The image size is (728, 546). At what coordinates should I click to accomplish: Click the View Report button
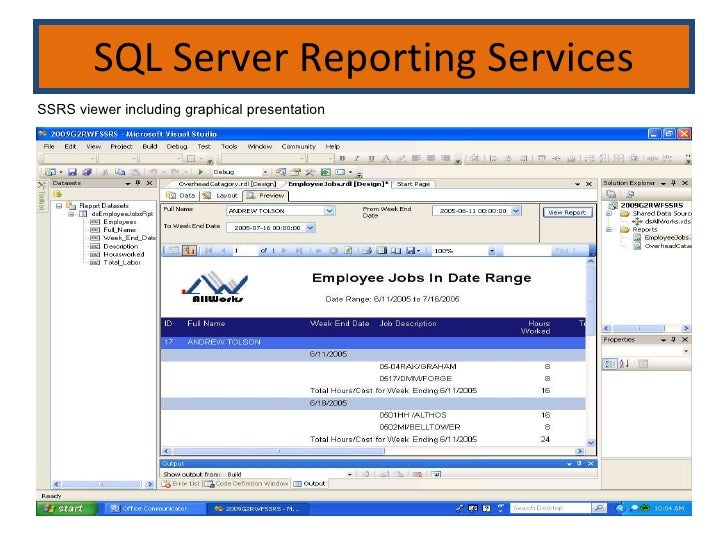point(567,213)
